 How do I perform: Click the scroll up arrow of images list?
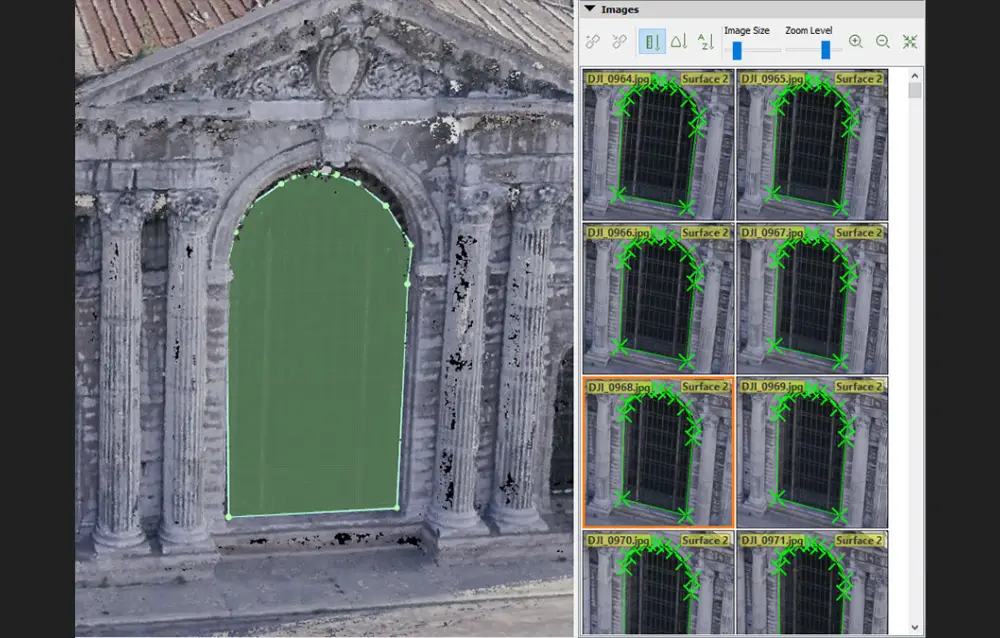(915, 75)
